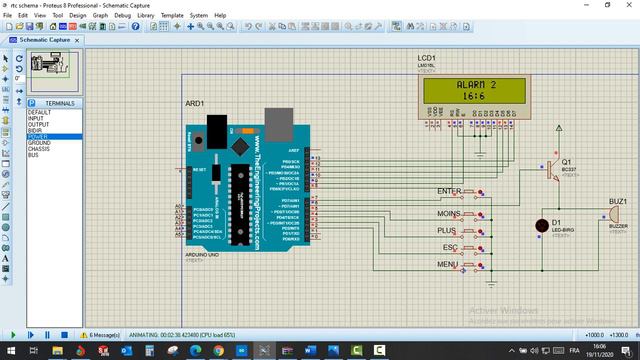The height and width of the screenshot is (360, 640).
Task: Click the P pick terminals button
Action: [32, 103]
